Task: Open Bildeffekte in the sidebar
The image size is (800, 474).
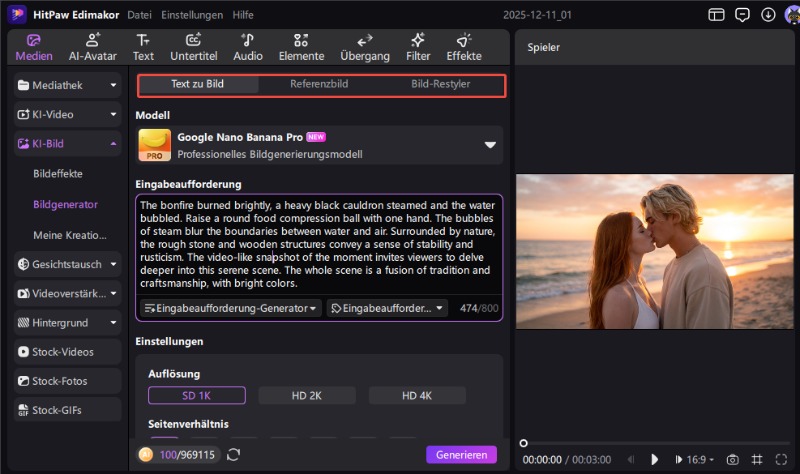Action: [x=58, y=173]
